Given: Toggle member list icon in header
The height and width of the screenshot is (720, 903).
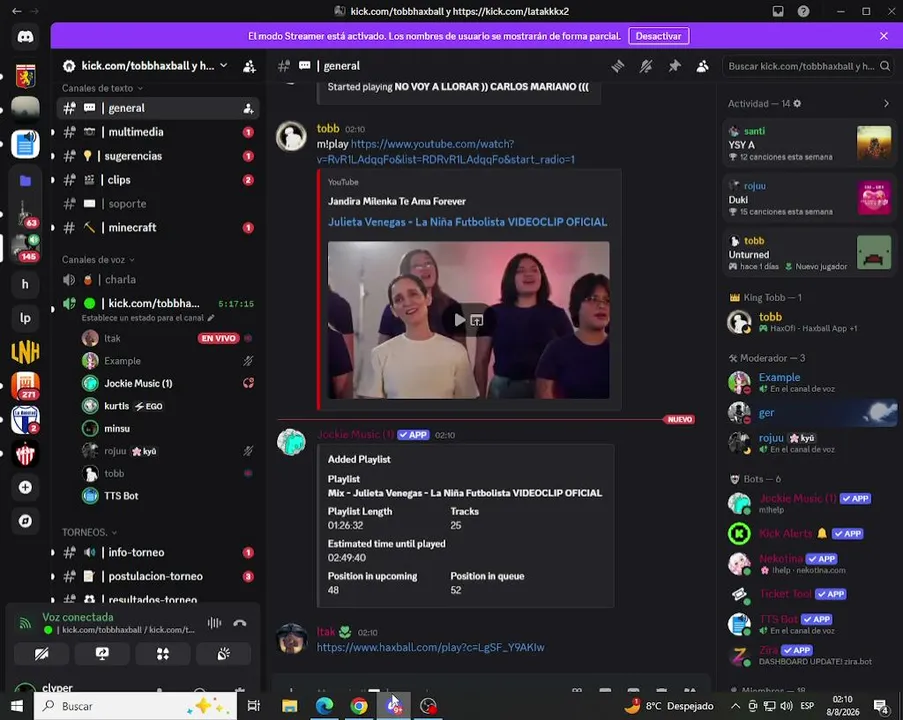Looking at the screenshot, I should [x=703, y=66].
